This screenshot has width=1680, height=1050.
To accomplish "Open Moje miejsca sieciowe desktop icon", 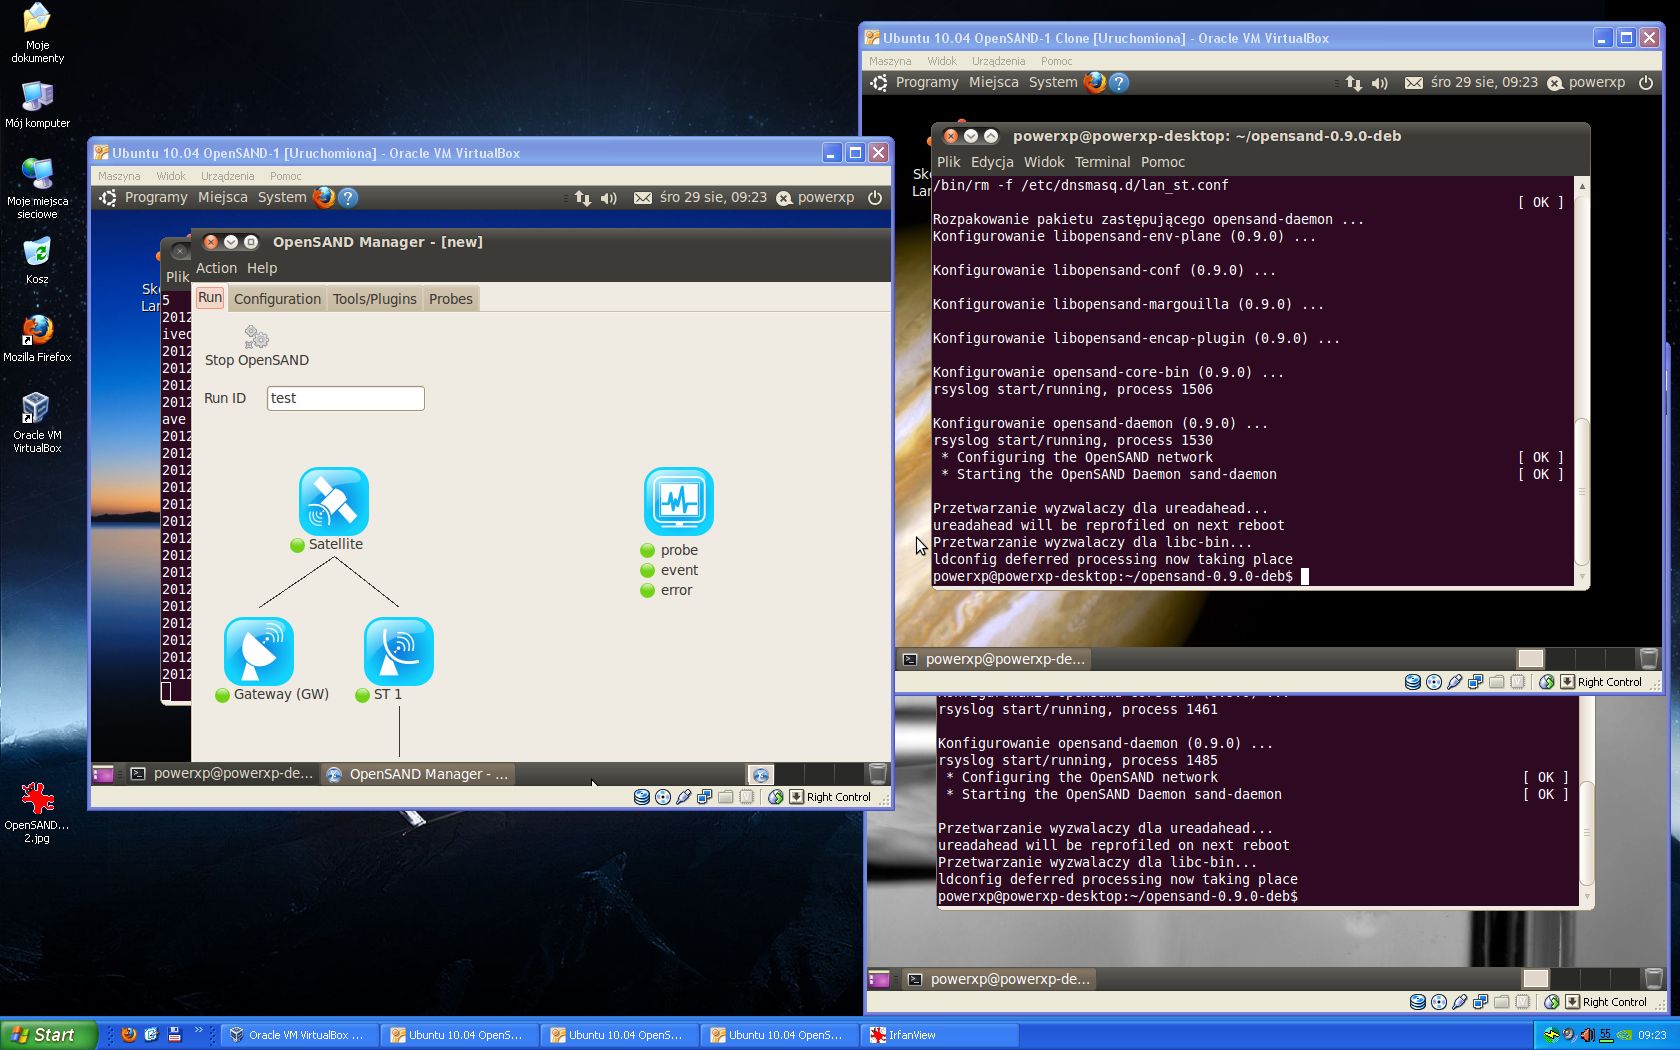I will (37, 188).
